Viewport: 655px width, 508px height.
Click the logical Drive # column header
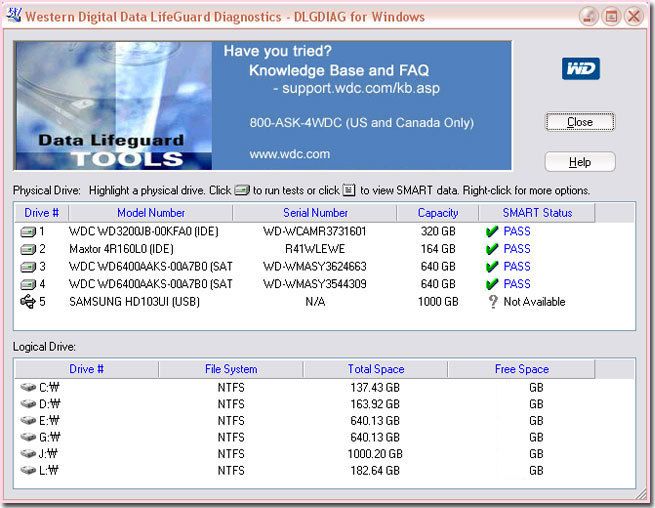(x=86, y=369)
